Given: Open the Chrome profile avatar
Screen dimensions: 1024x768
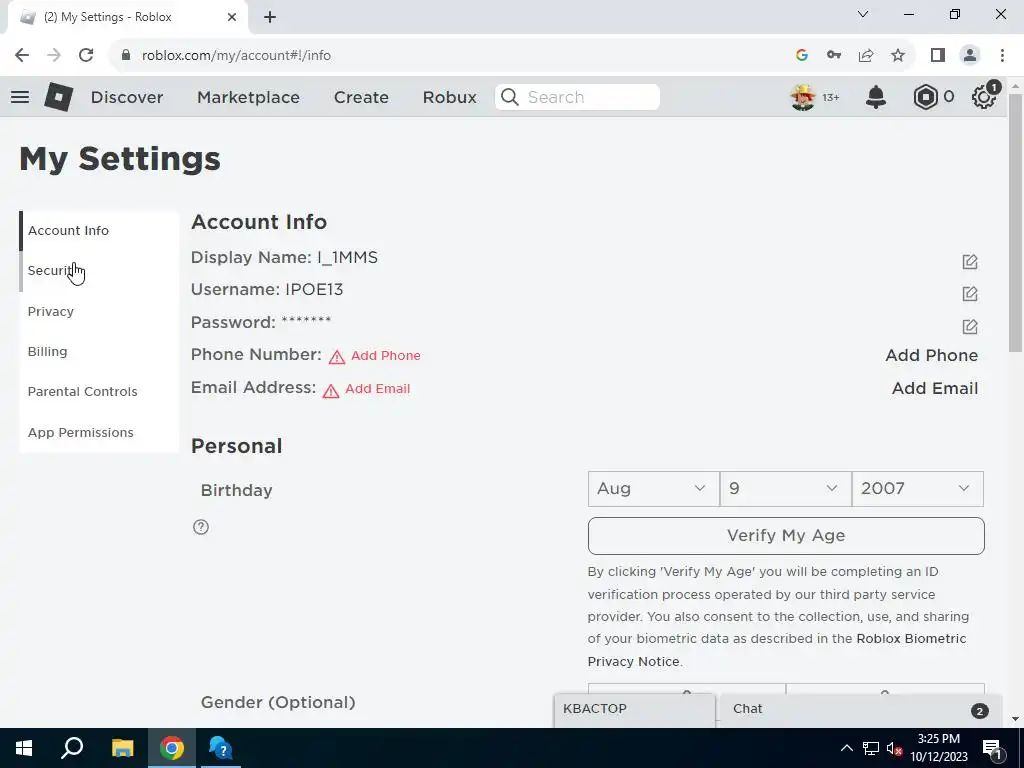Looking at the screenshot, I should tap(970, 56).
